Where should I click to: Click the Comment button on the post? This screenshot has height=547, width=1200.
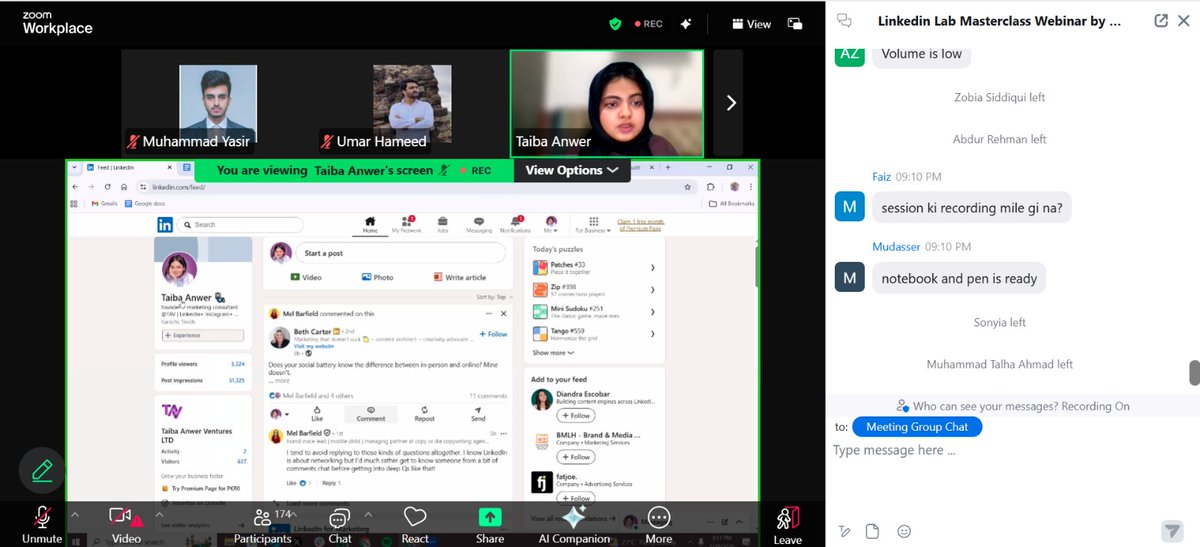click(x=371, y=413)
